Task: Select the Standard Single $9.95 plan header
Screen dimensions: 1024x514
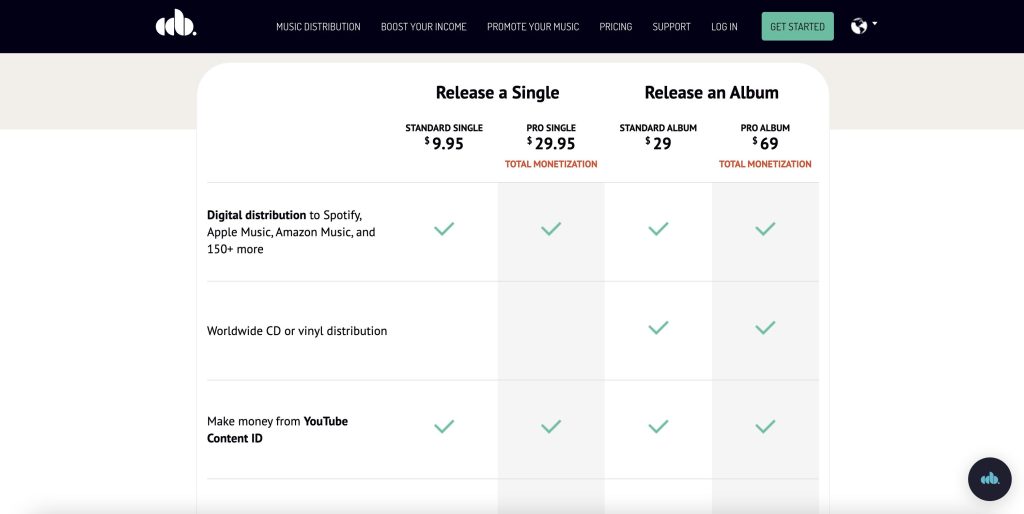Action: pyautogui.click(x=444, y=137)
